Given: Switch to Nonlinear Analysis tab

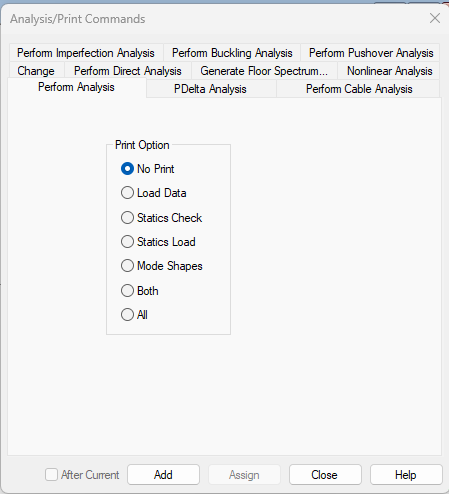Looking at the screenshot, I should (389, 71).
